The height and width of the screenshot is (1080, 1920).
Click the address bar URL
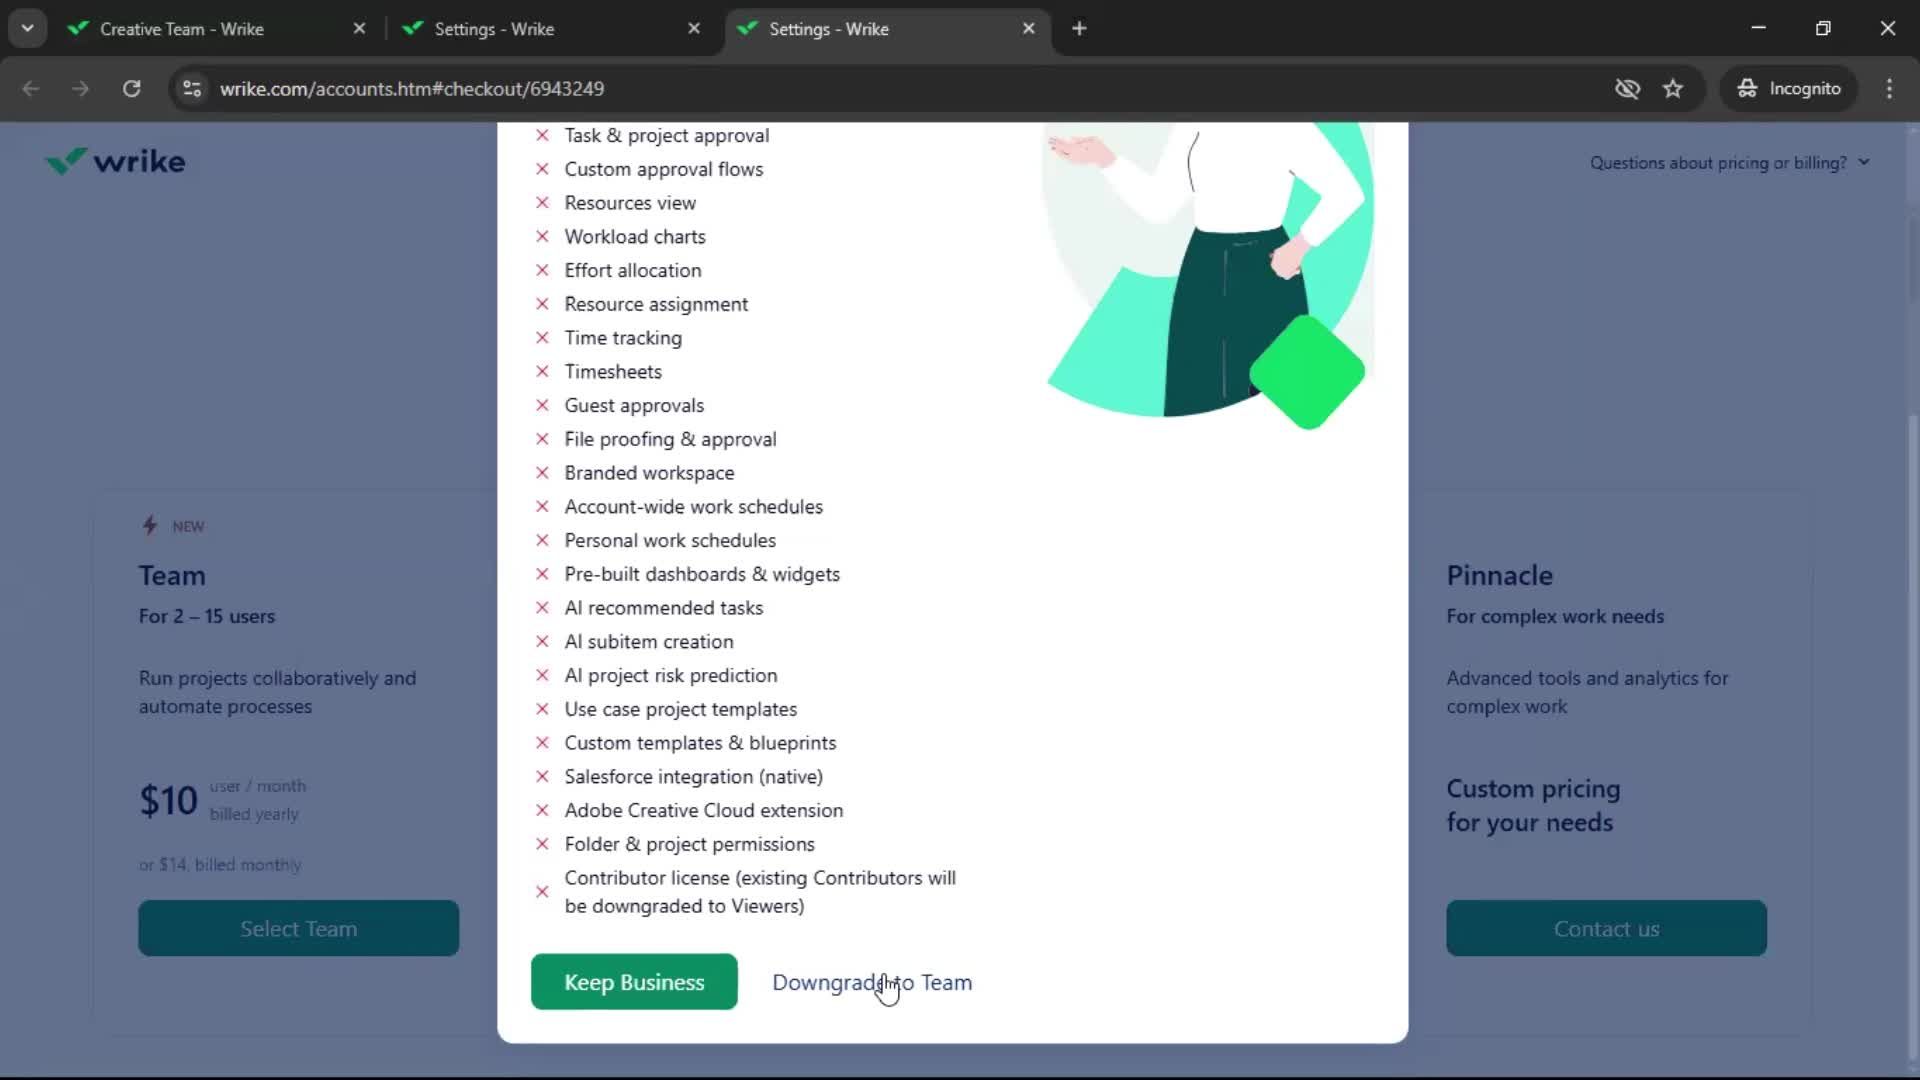click(x=412, y=88)
